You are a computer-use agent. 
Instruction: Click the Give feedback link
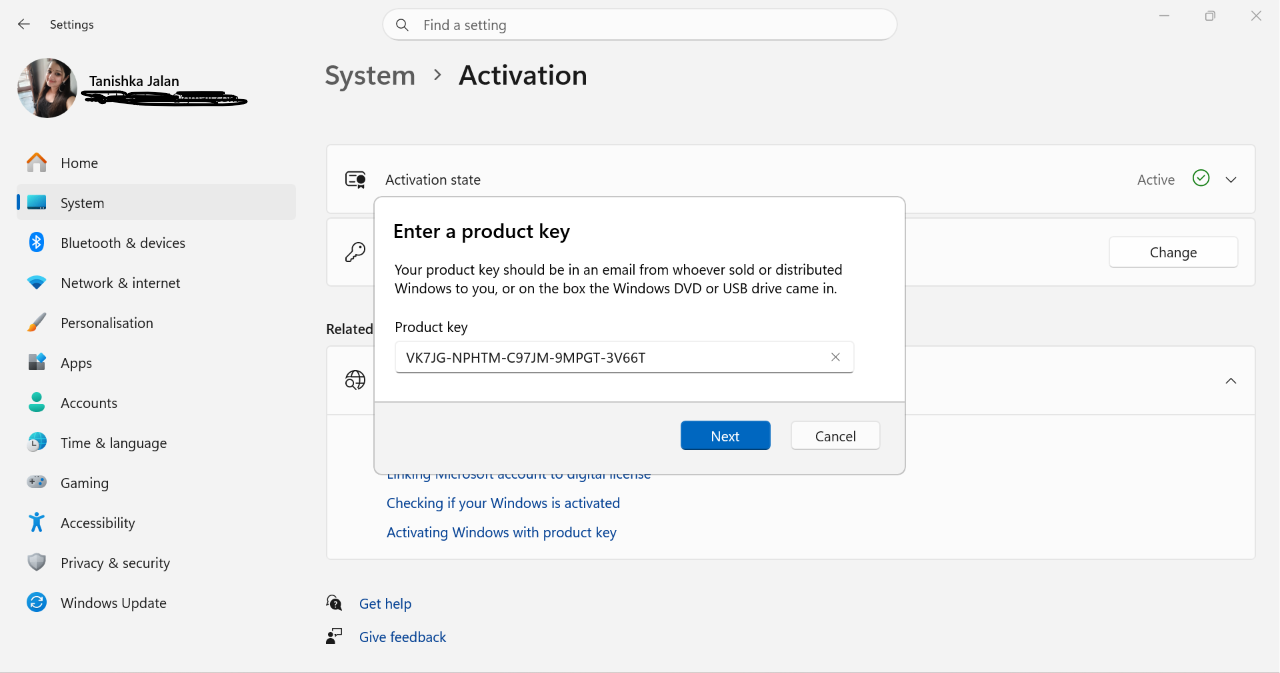(402, 637)
